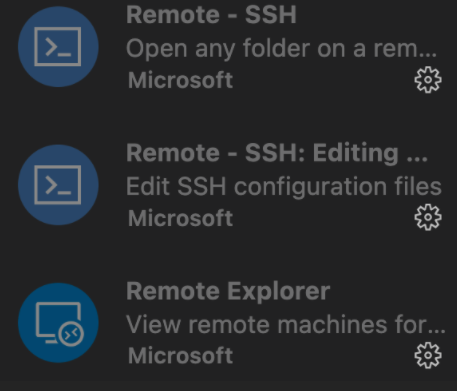The width and height of the screenshot is (457, 391).
Task: Click Microsoft publisher under Remote Explorer
Action: click(180, 356)
